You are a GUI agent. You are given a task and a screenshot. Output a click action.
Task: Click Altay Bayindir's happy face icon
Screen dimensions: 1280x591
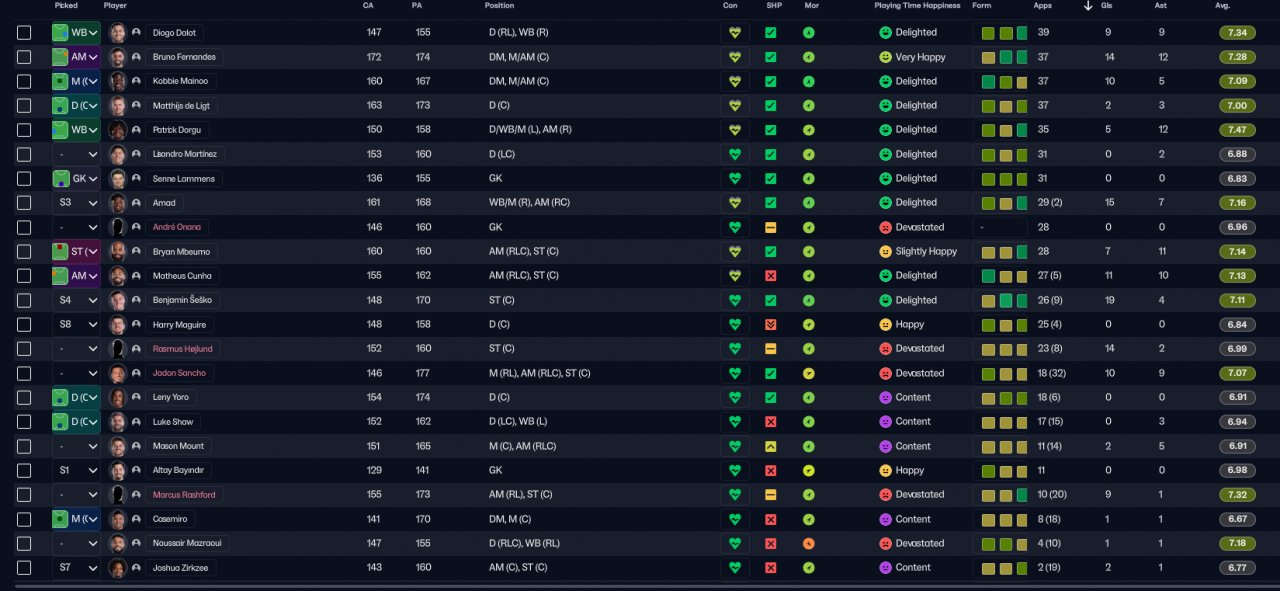coord(885,470)
